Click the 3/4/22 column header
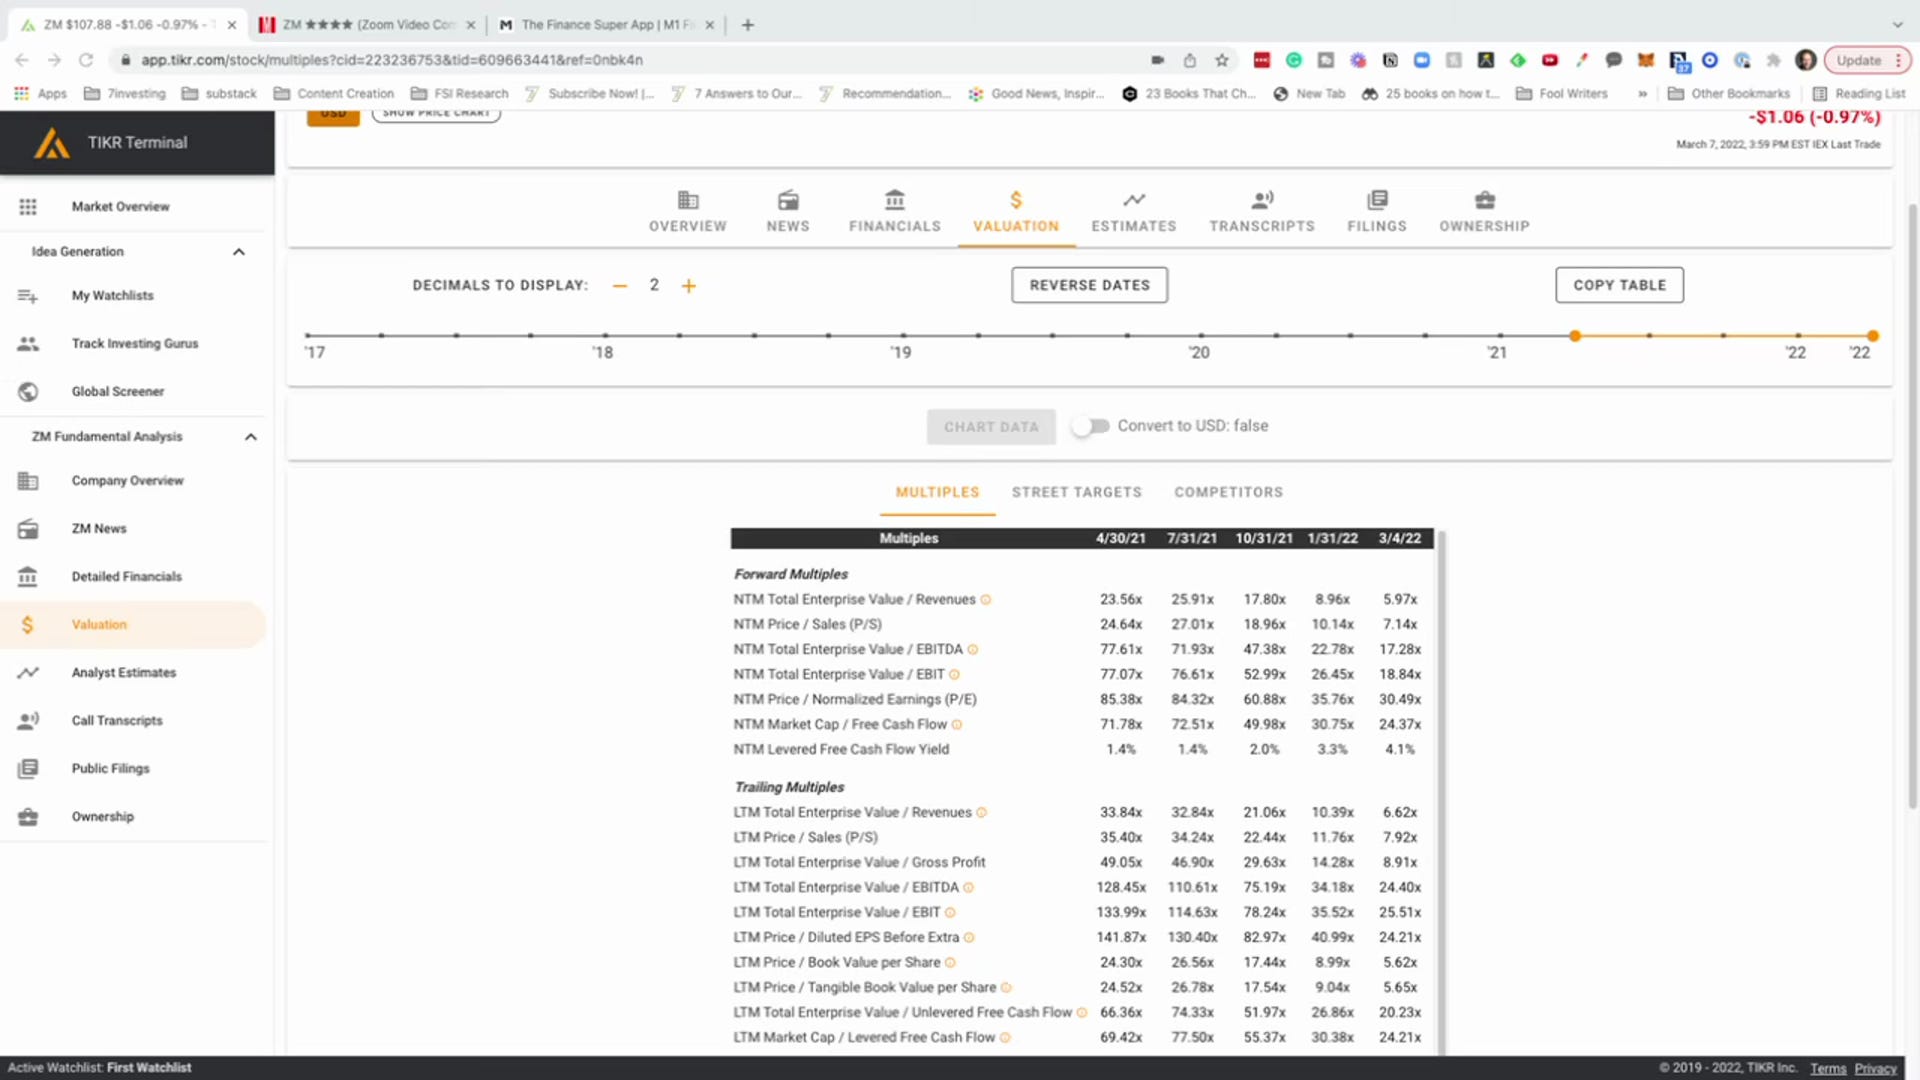 click(x=1400, y=539)
